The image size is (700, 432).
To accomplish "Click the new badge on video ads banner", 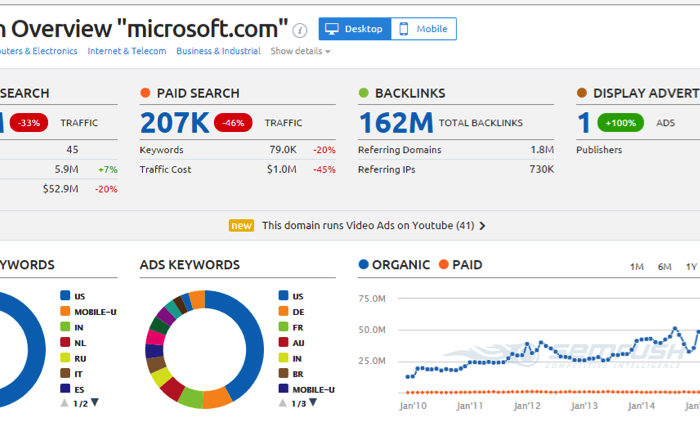I will [242, 225].
